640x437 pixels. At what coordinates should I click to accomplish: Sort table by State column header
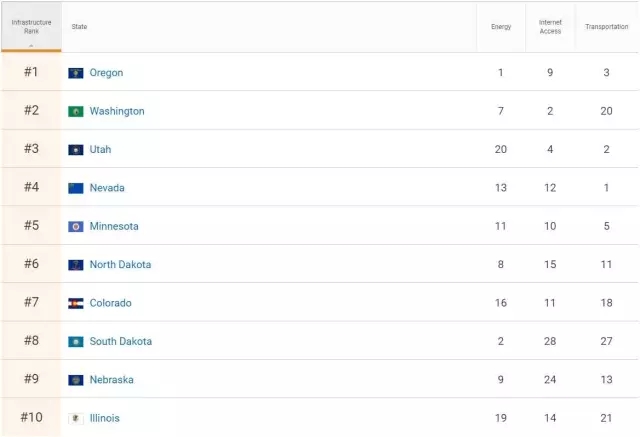pos(79,27)
